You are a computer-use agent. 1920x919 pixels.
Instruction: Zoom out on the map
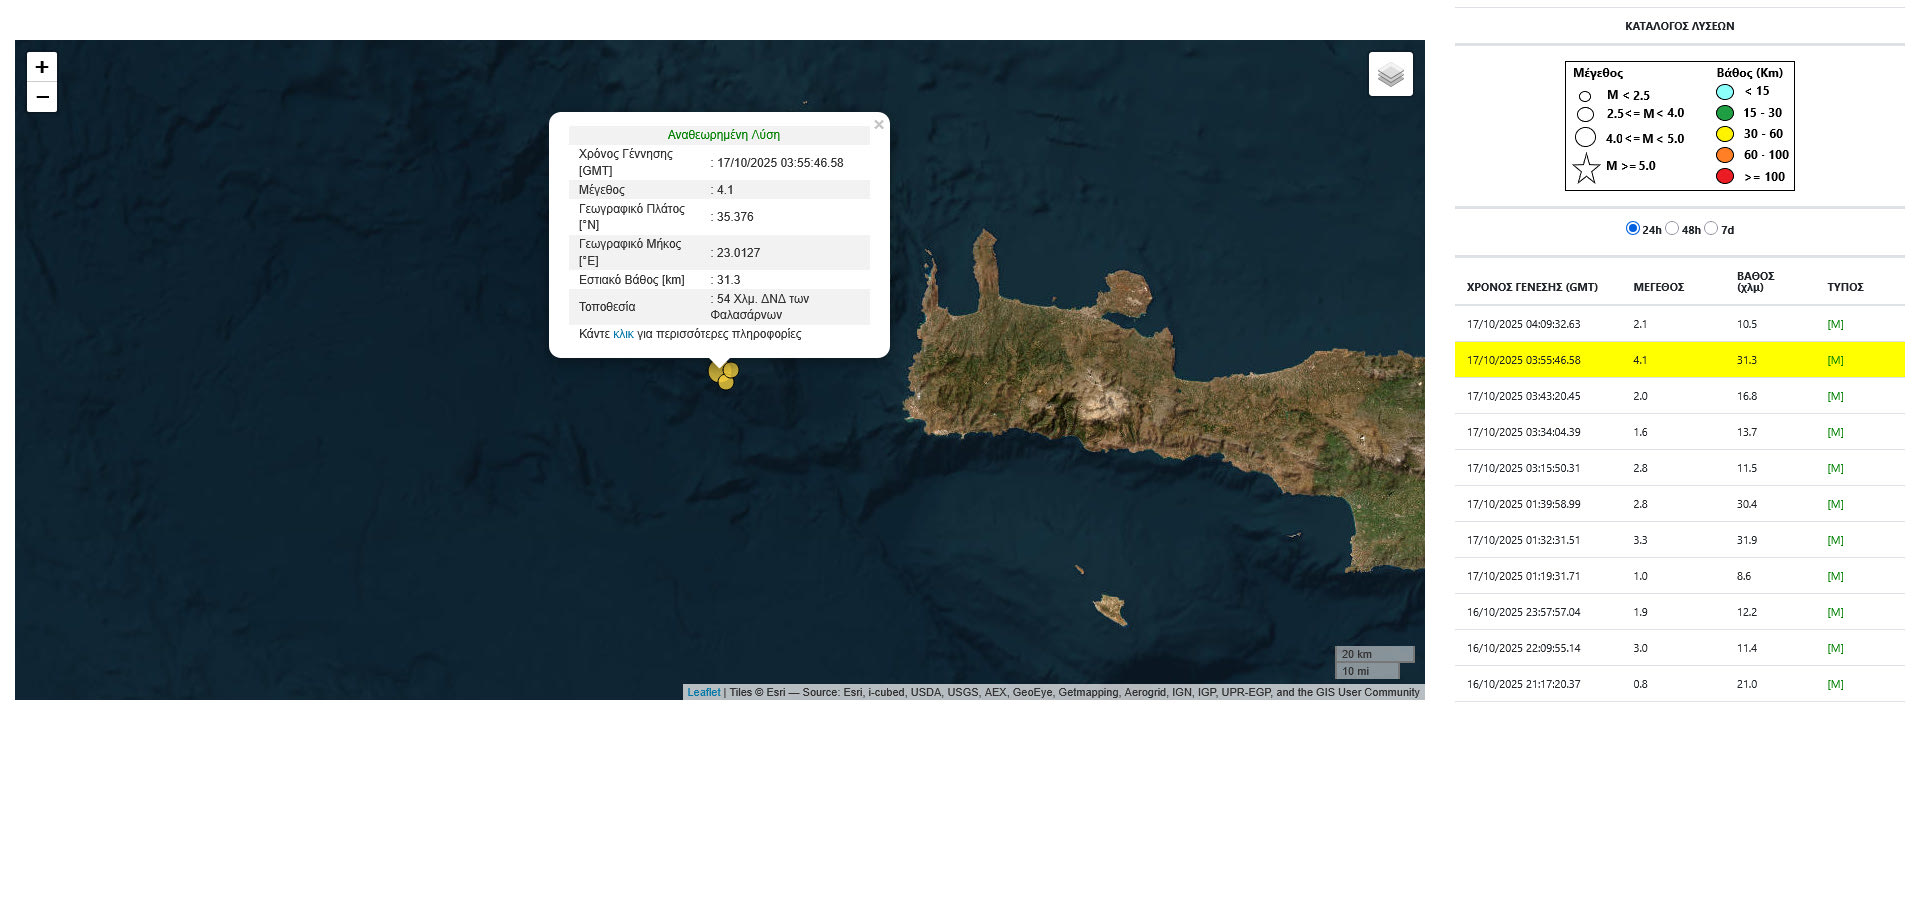pyautogui.click(x=42, y=97)
